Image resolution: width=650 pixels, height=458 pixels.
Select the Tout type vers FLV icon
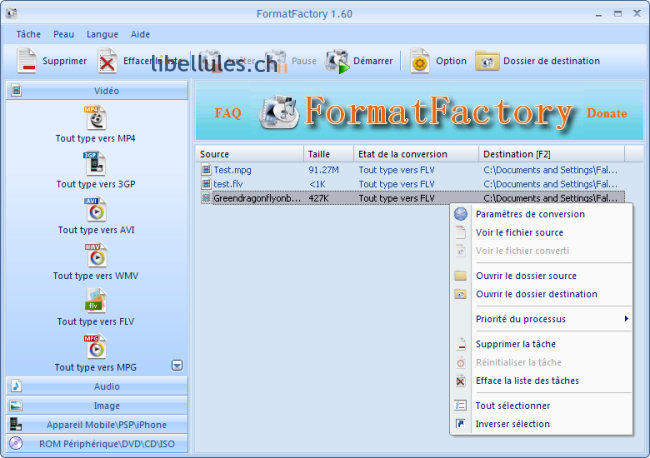coord(96,301)
